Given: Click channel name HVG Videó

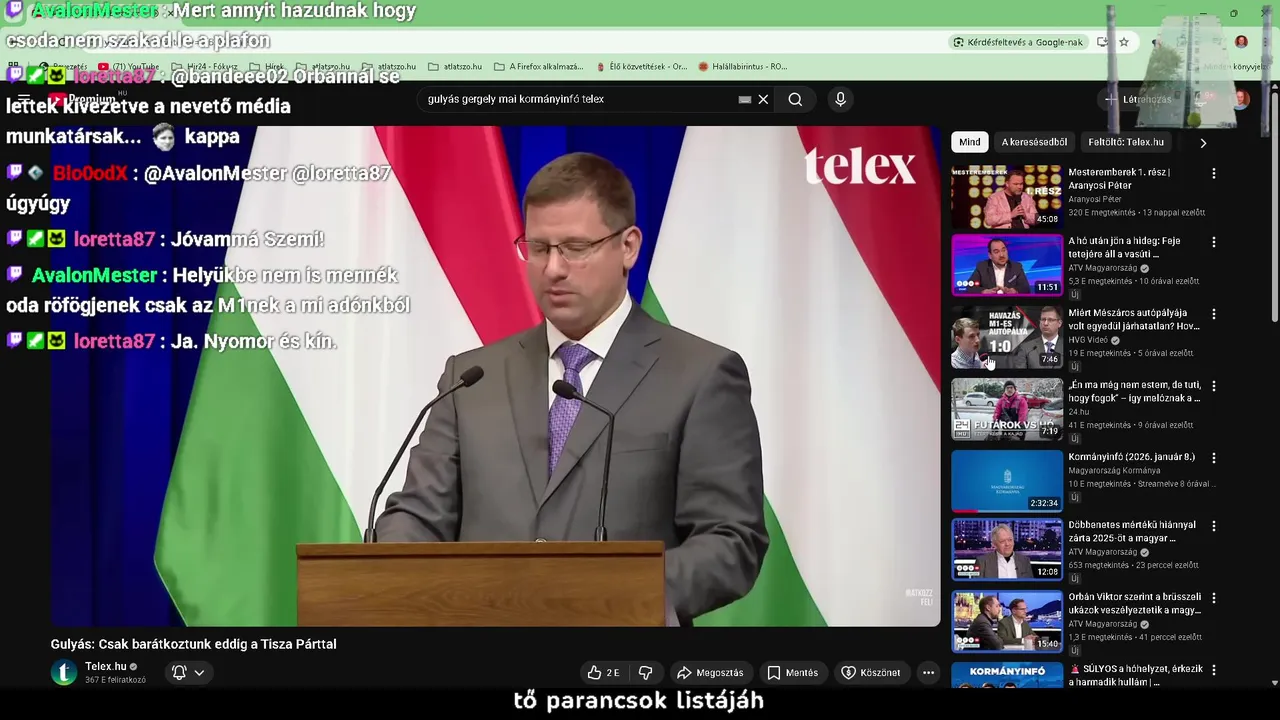Looking at the screenshot, I should [x=1088, y=340].
